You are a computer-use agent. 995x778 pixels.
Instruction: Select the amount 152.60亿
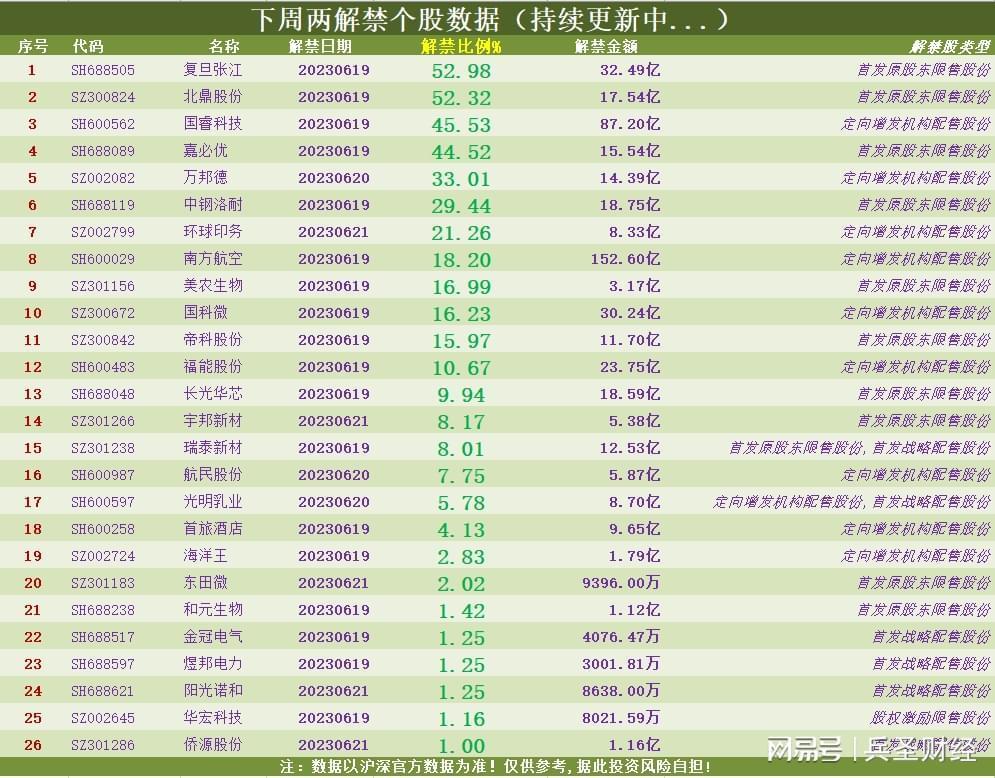[626, 259]
